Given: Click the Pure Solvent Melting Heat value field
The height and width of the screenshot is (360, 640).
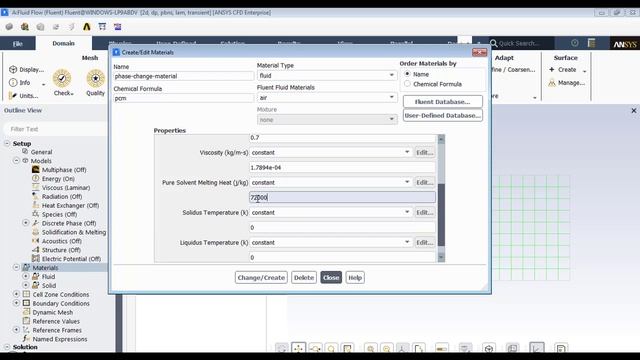Looking at the screenshot, I should click(x=342, y=198).
